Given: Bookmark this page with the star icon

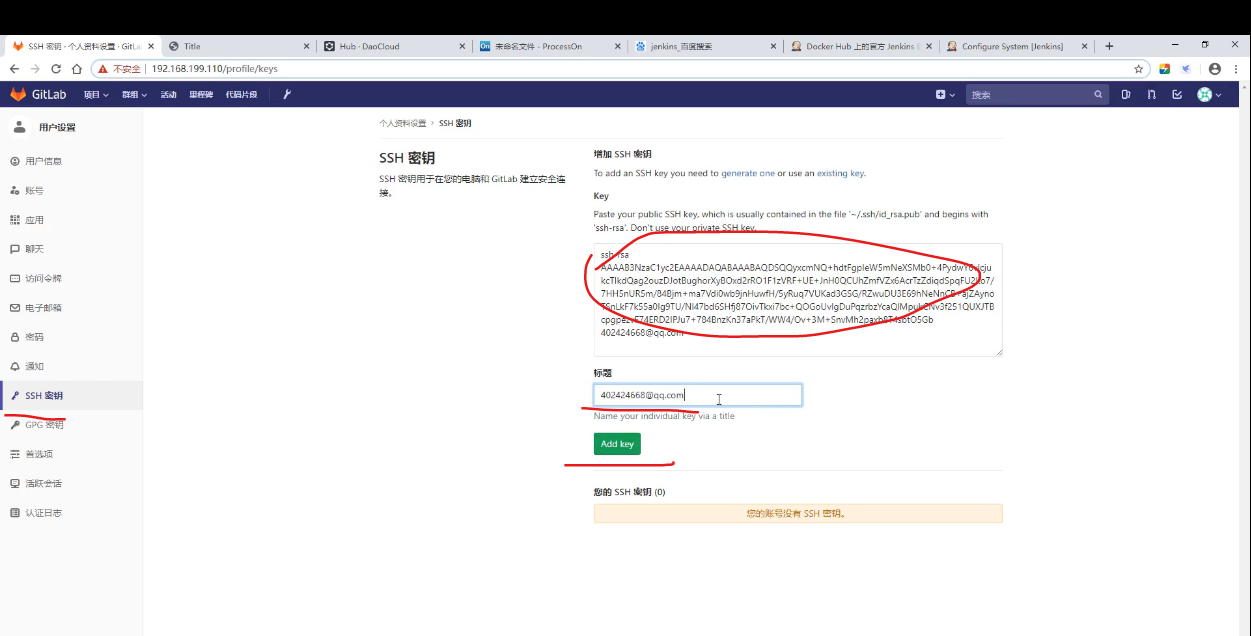Looking at the screenshot, I should [x=1138, y=69].
